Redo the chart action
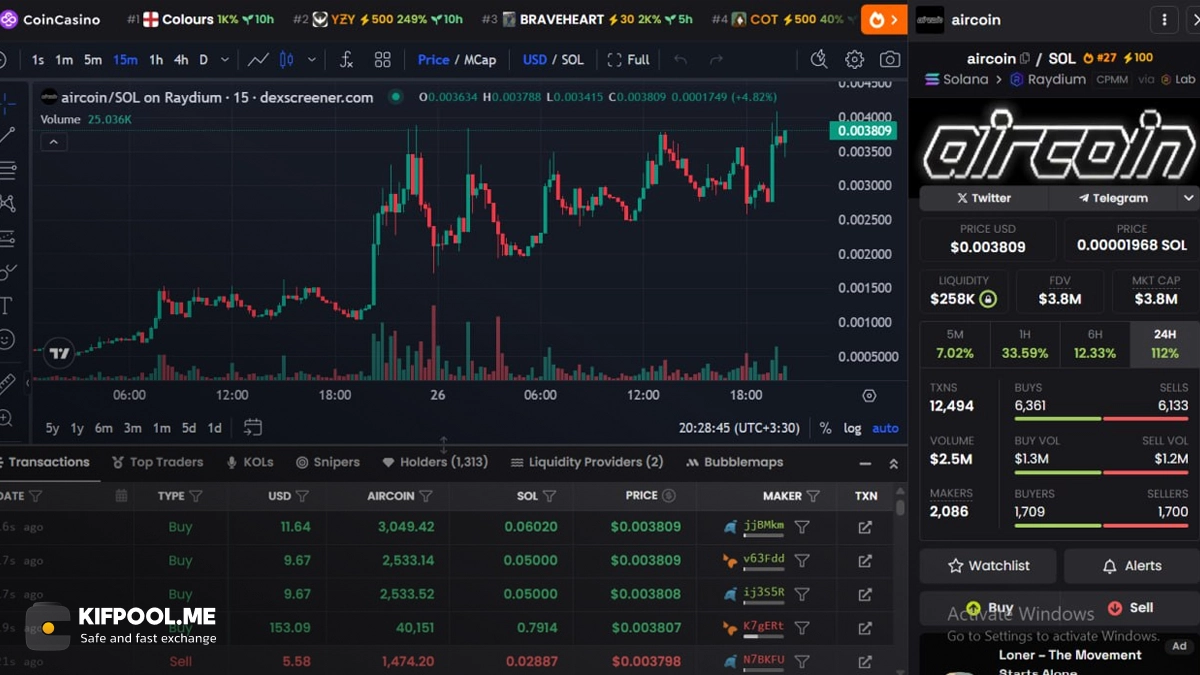The height and width of the screenshot is (675, 1200). [x=716, y=60]
